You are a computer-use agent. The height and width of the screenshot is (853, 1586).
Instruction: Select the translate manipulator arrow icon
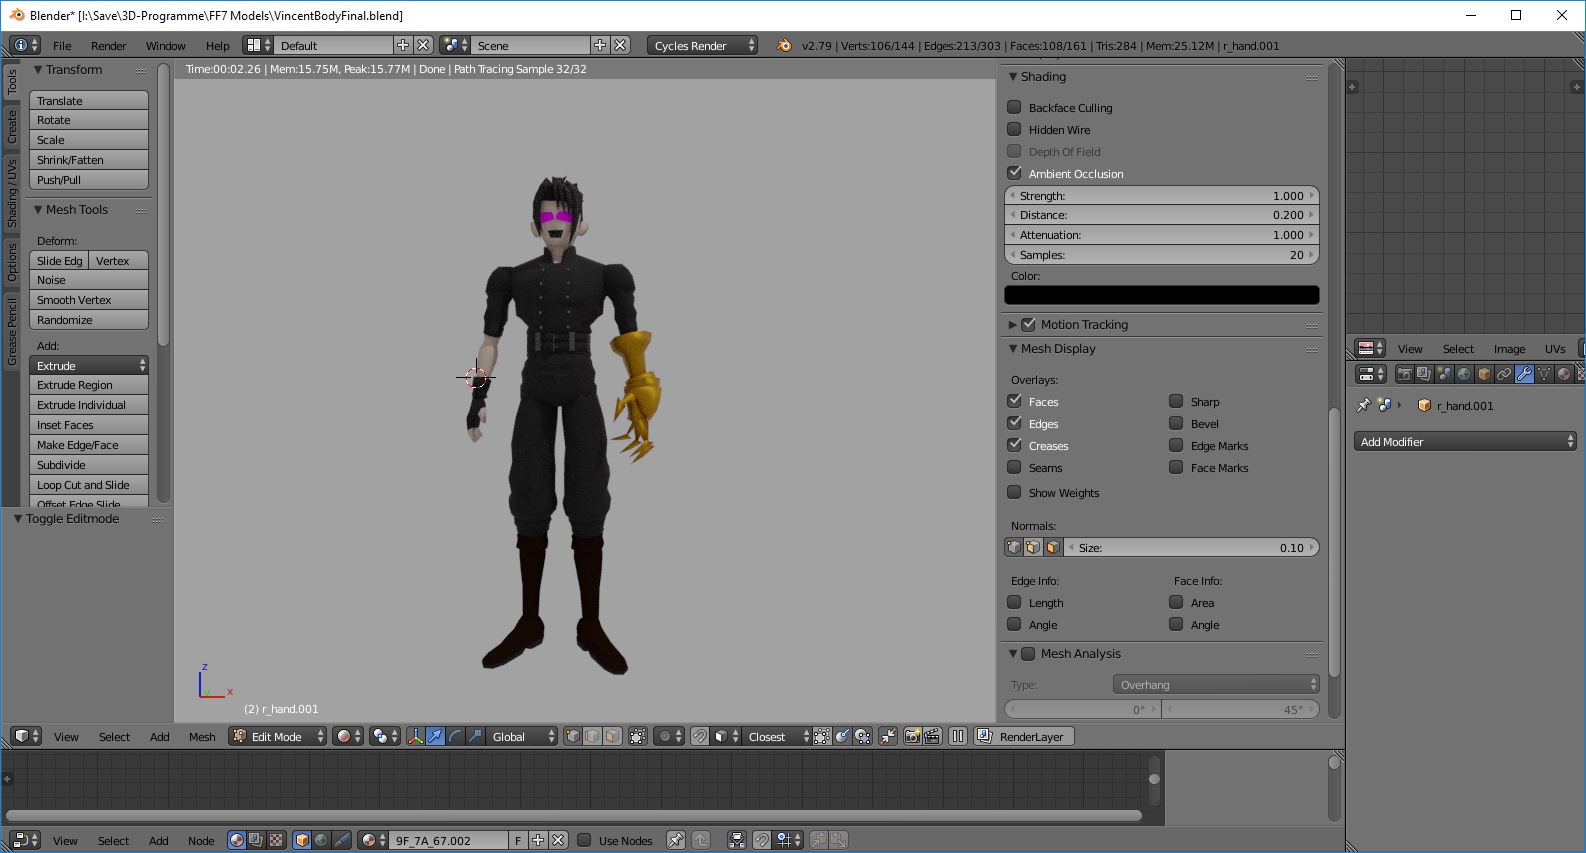pyautogui.click(x=435, y=736)
